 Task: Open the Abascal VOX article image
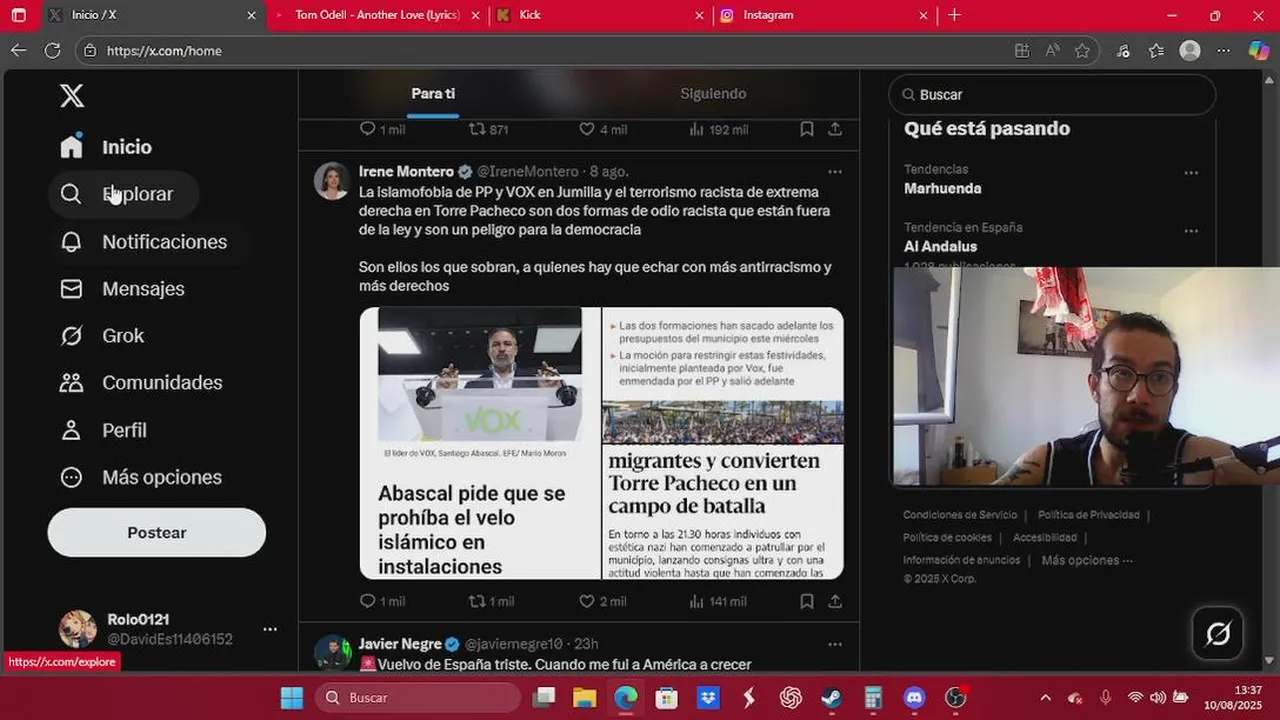click(480, 443)
